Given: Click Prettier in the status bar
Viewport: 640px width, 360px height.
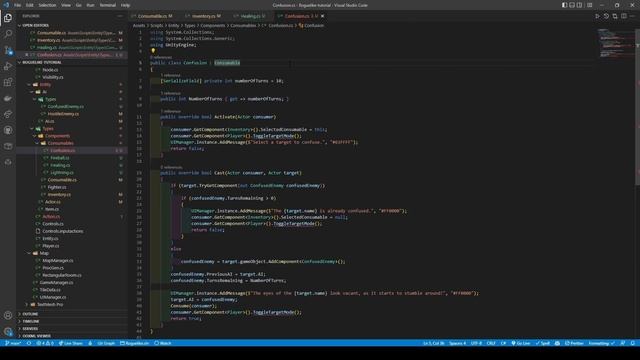Looking at the screenshot, I should [574, 343].
